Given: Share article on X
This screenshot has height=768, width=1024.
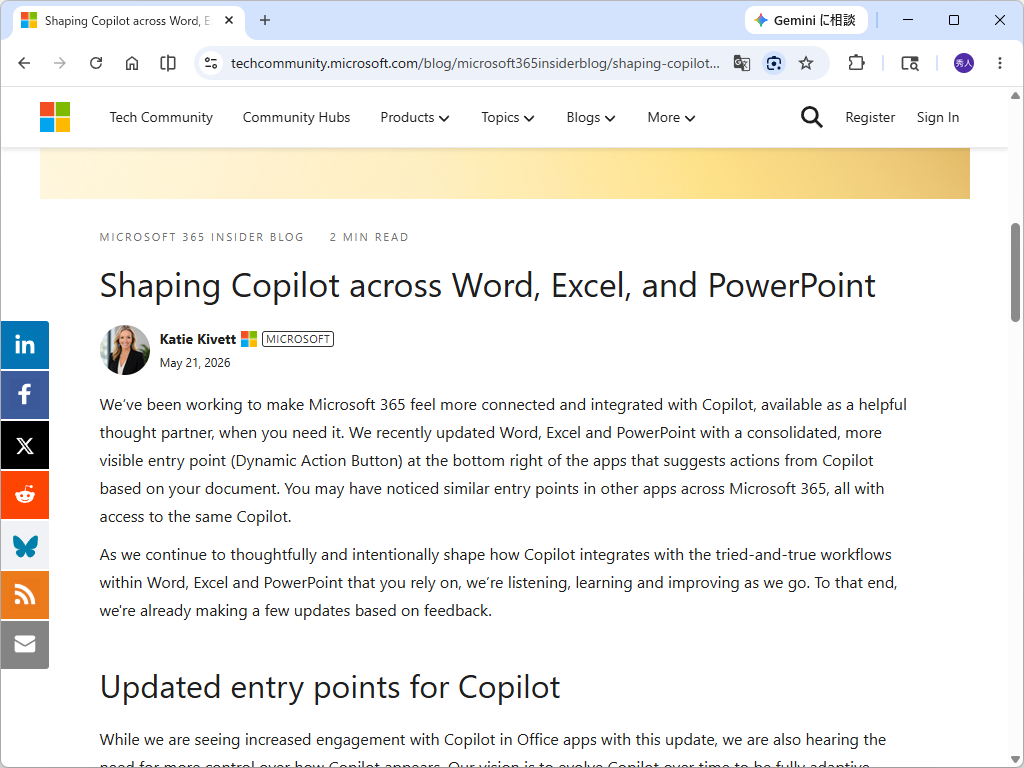Looking at the screenshot, I should (25, 445).
